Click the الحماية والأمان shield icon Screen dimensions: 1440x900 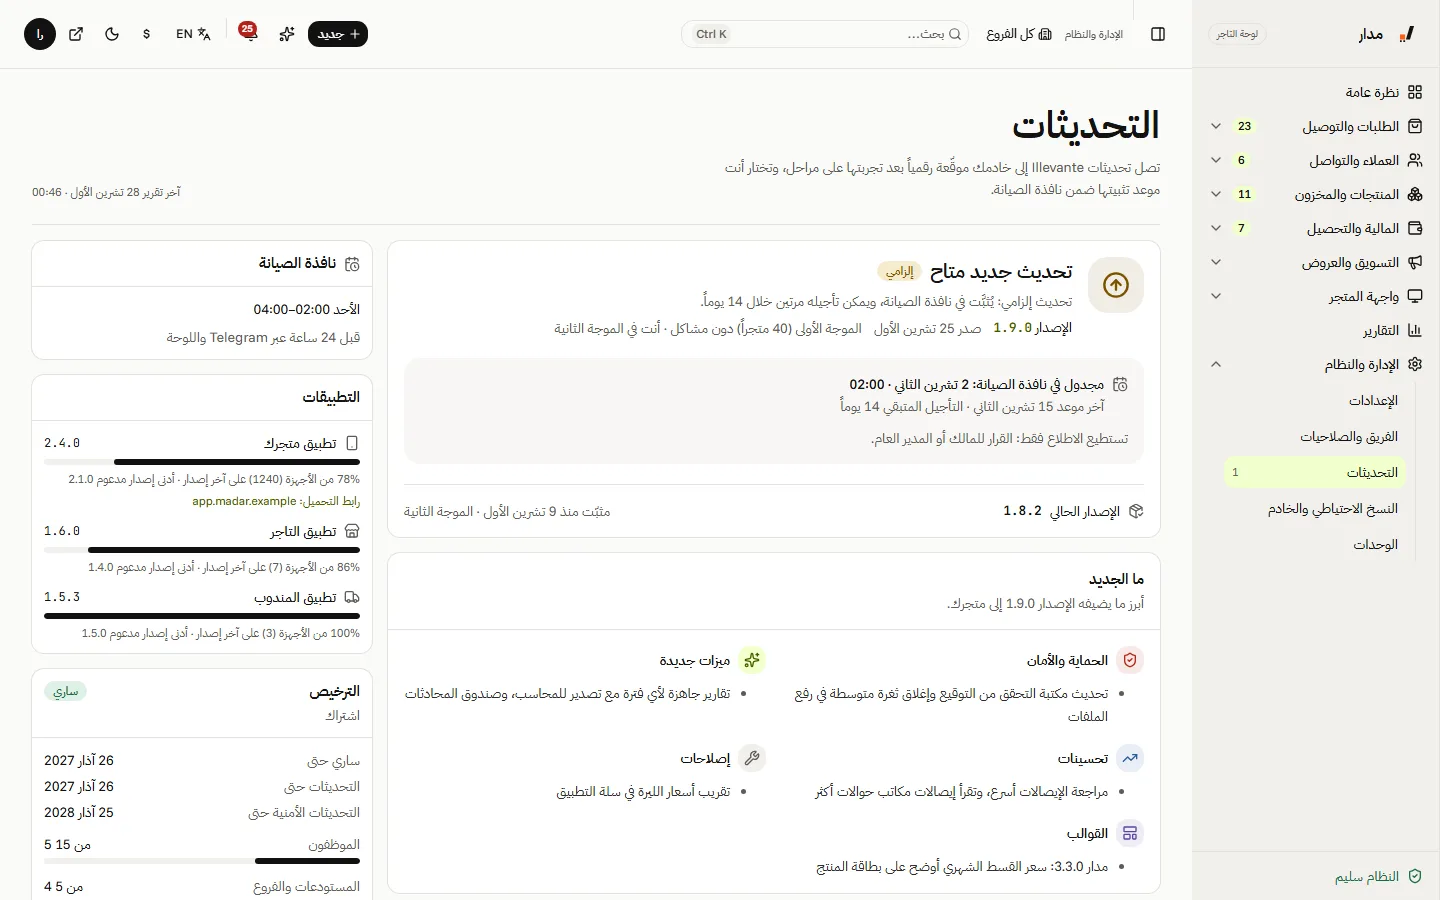(x=1130, y=660)
